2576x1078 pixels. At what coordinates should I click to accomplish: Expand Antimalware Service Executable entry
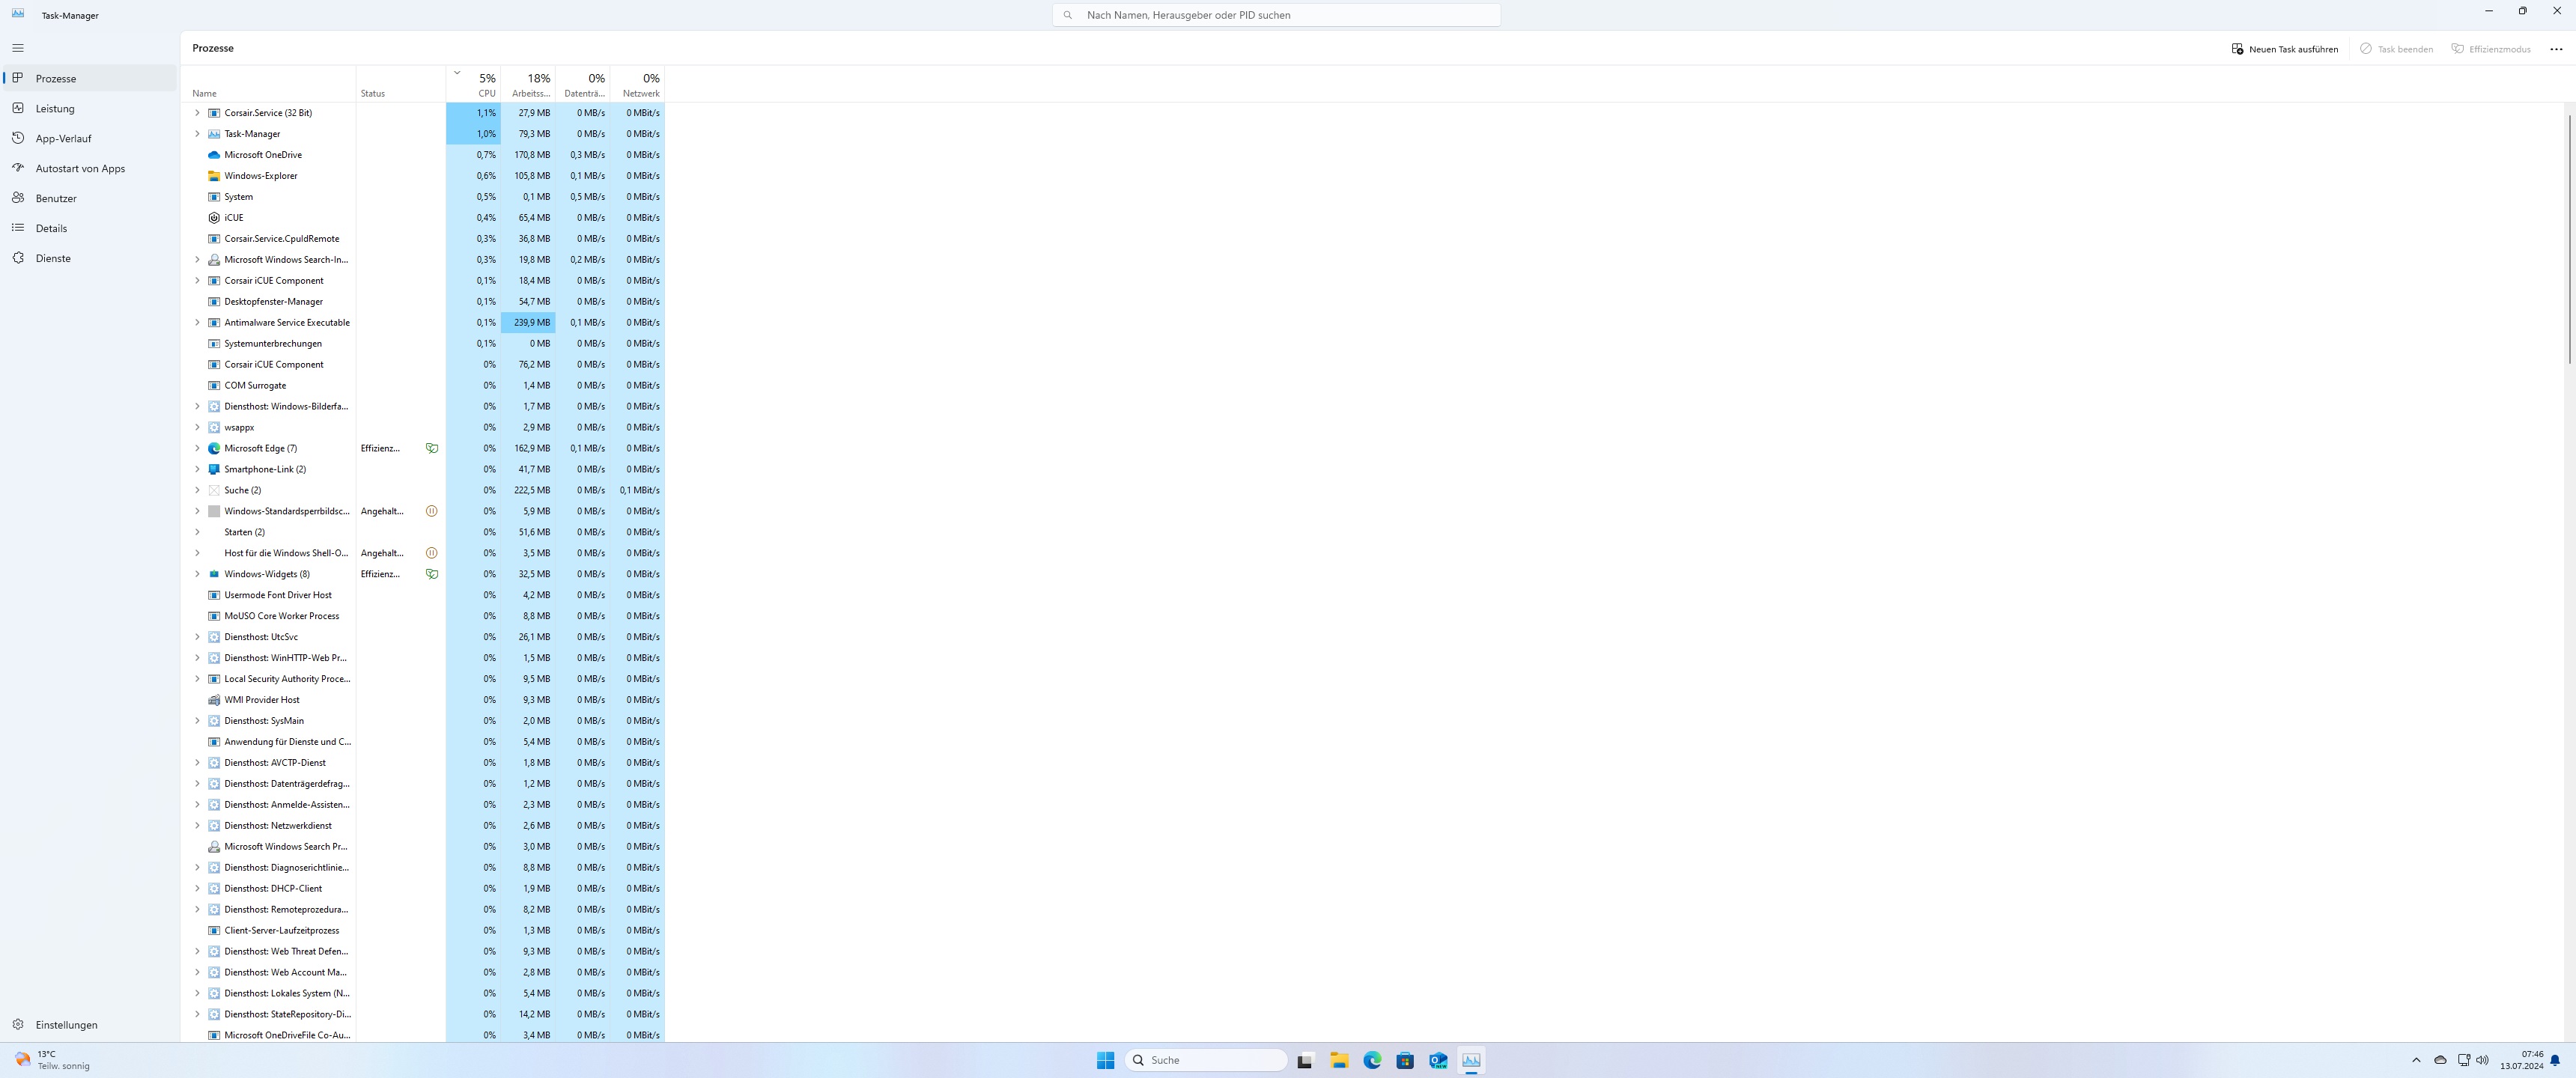[x=197, y=322]
